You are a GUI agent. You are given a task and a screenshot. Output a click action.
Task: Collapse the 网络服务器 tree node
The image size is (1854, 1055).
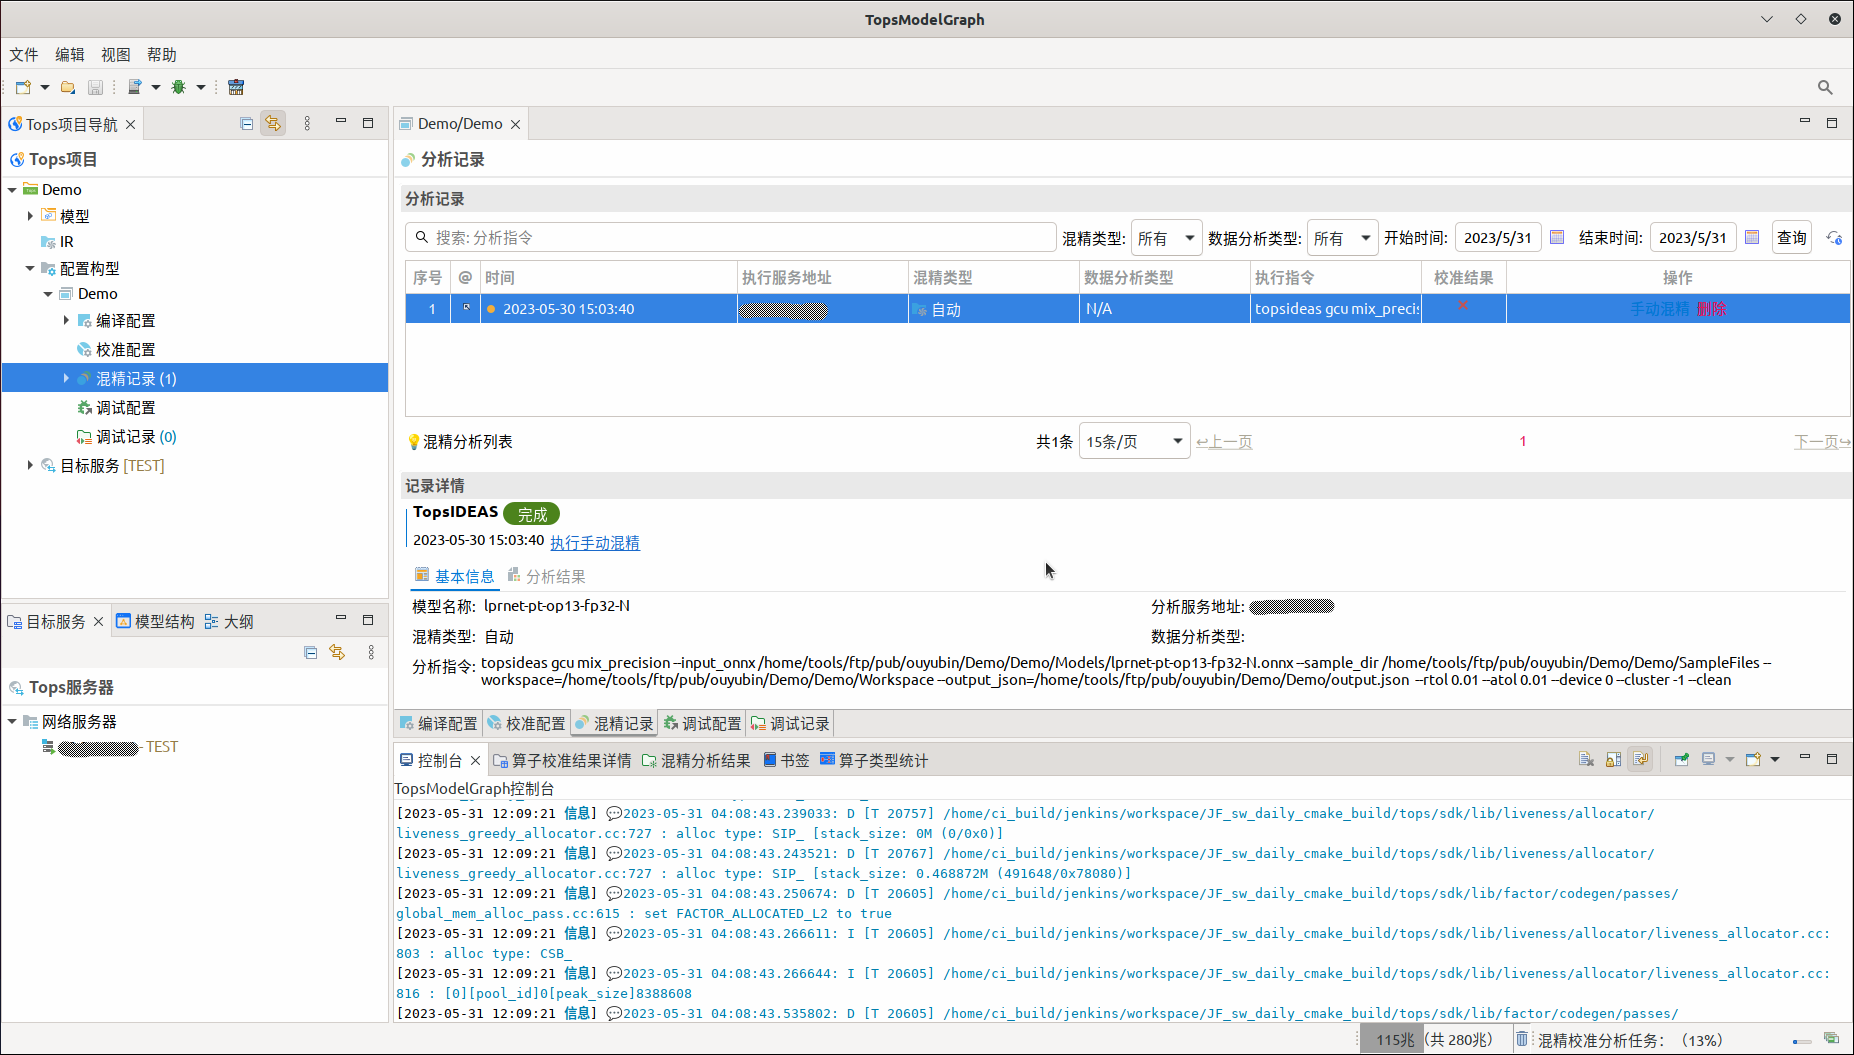click(x=12, y=721)
